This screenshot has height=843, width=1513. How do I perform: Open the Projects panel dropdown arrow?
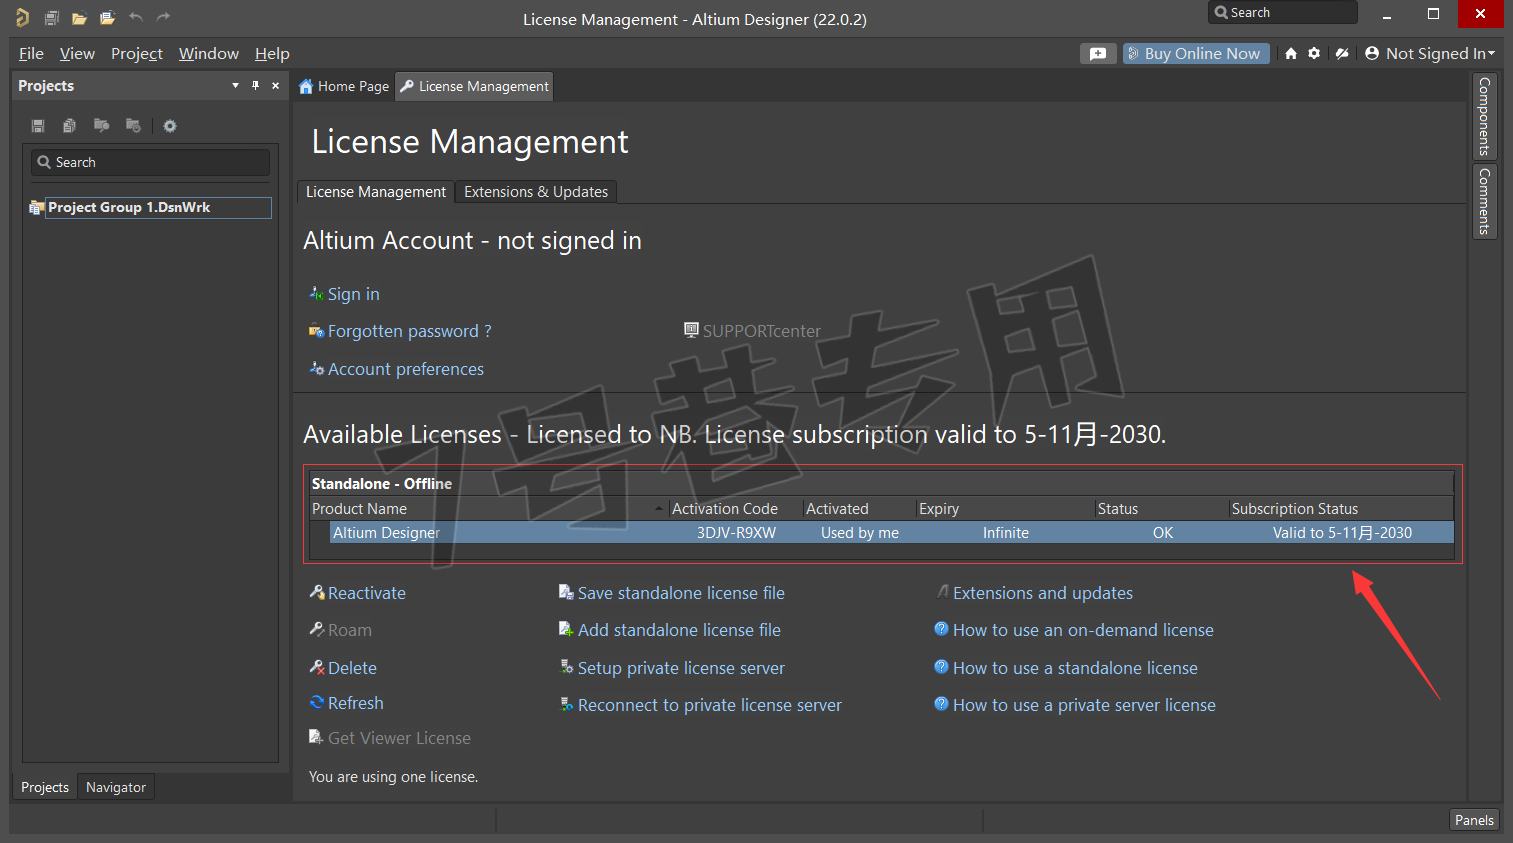point(235,86)
